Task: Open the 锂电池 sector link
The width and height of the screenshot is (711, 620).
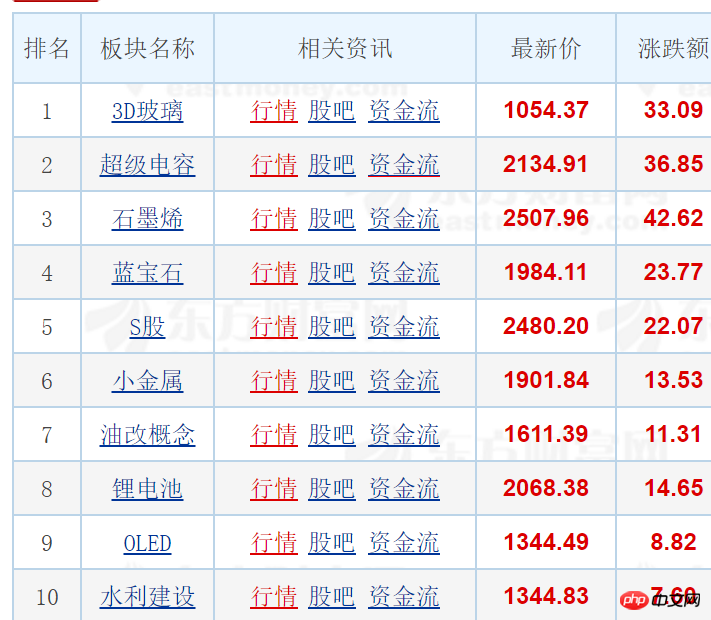Action: (x=147, y=488)
